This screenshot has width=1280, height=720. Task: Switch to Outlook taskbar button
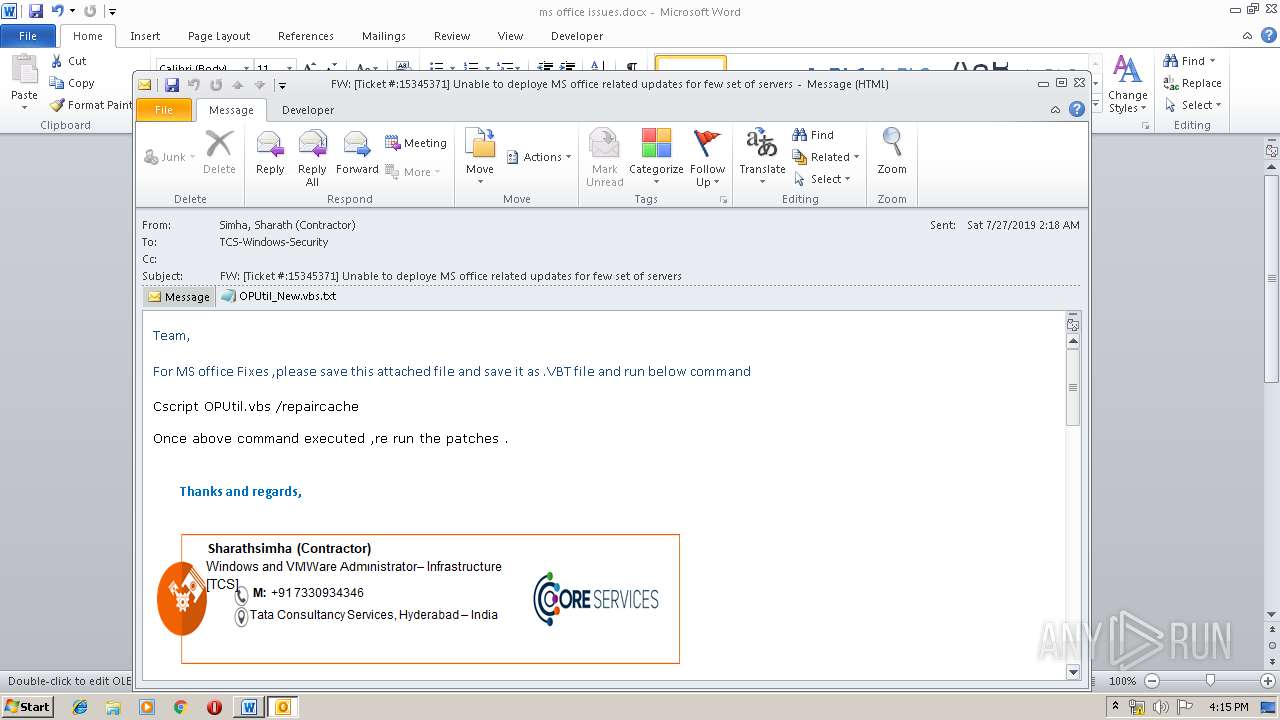[282, 707]
